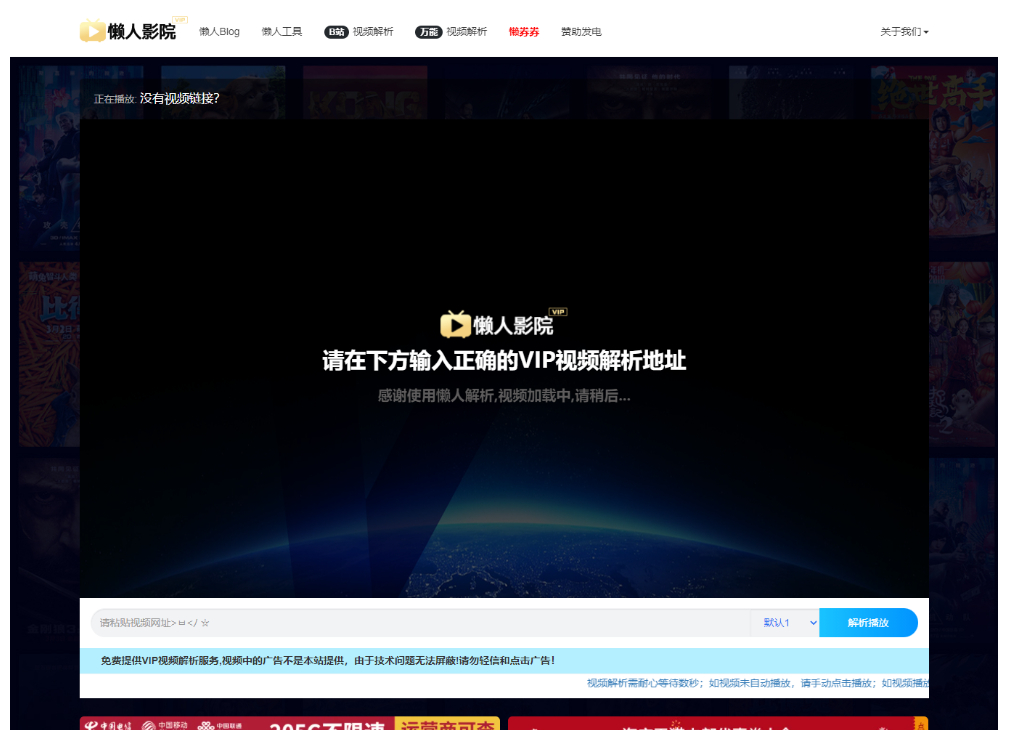Click the red banner ad at bottom right
Viewport: 1021px width, 730px height.
click(717, 723)
